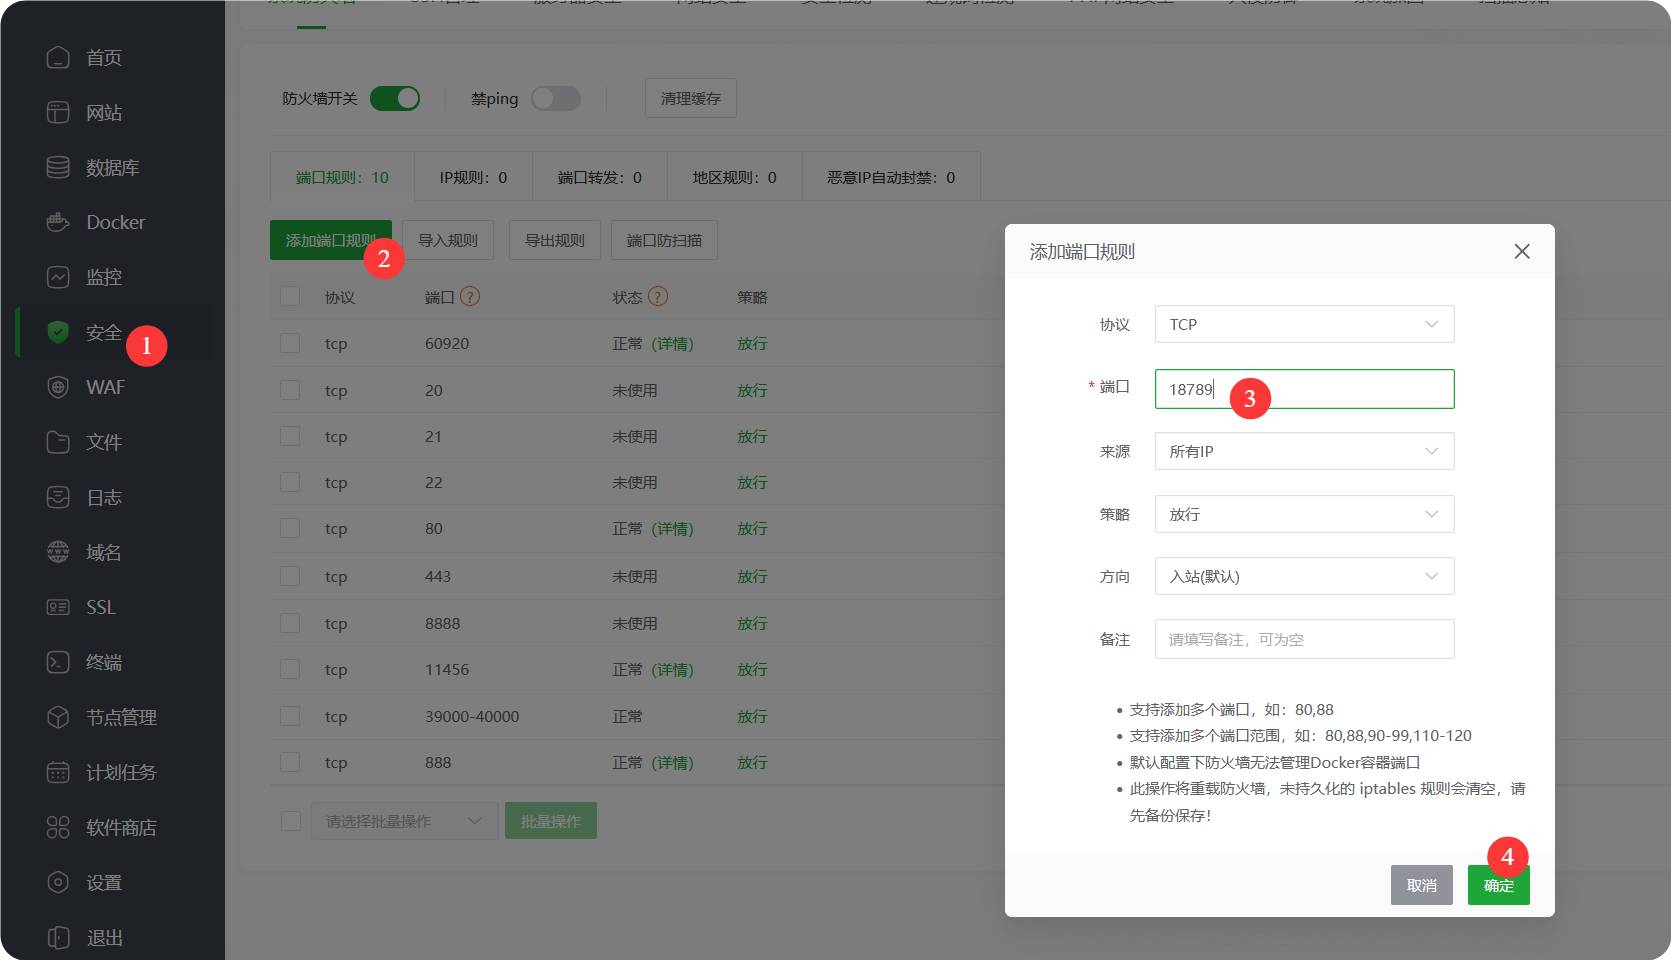Click the 添加端口规则 button
Viewport: 1671px width, 960px height.
coord(330,240)
